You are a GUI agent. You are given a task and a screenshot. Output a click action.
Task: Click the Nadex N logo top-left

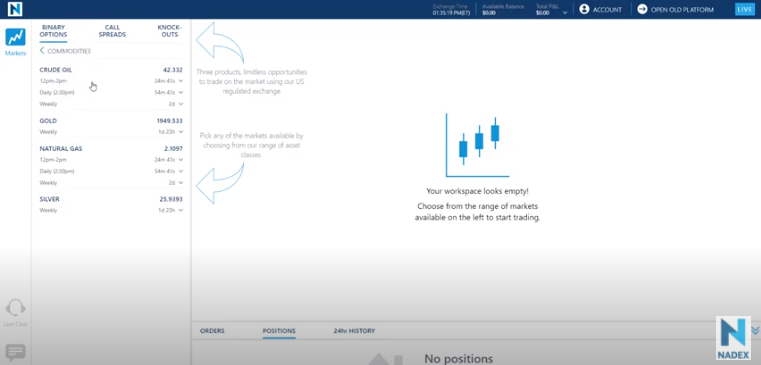pos(15,9)
